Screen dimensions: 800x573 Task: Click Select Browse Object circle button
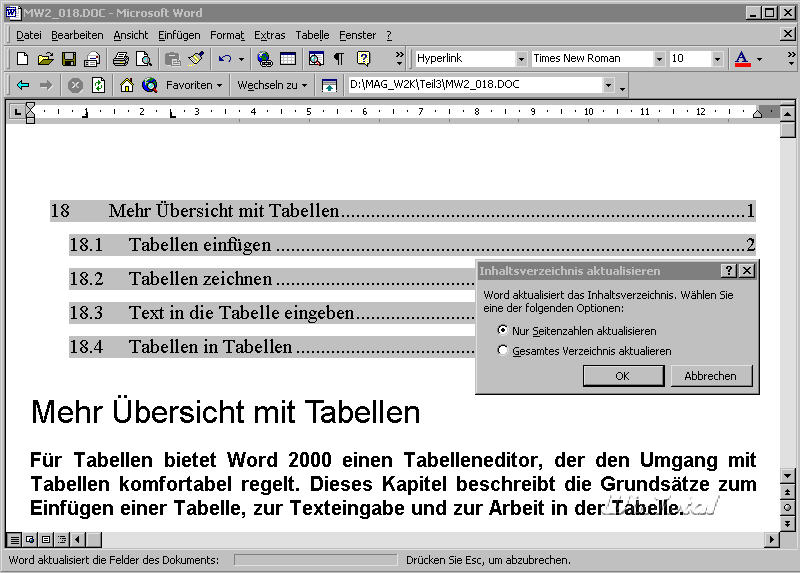tap(788, 508)
